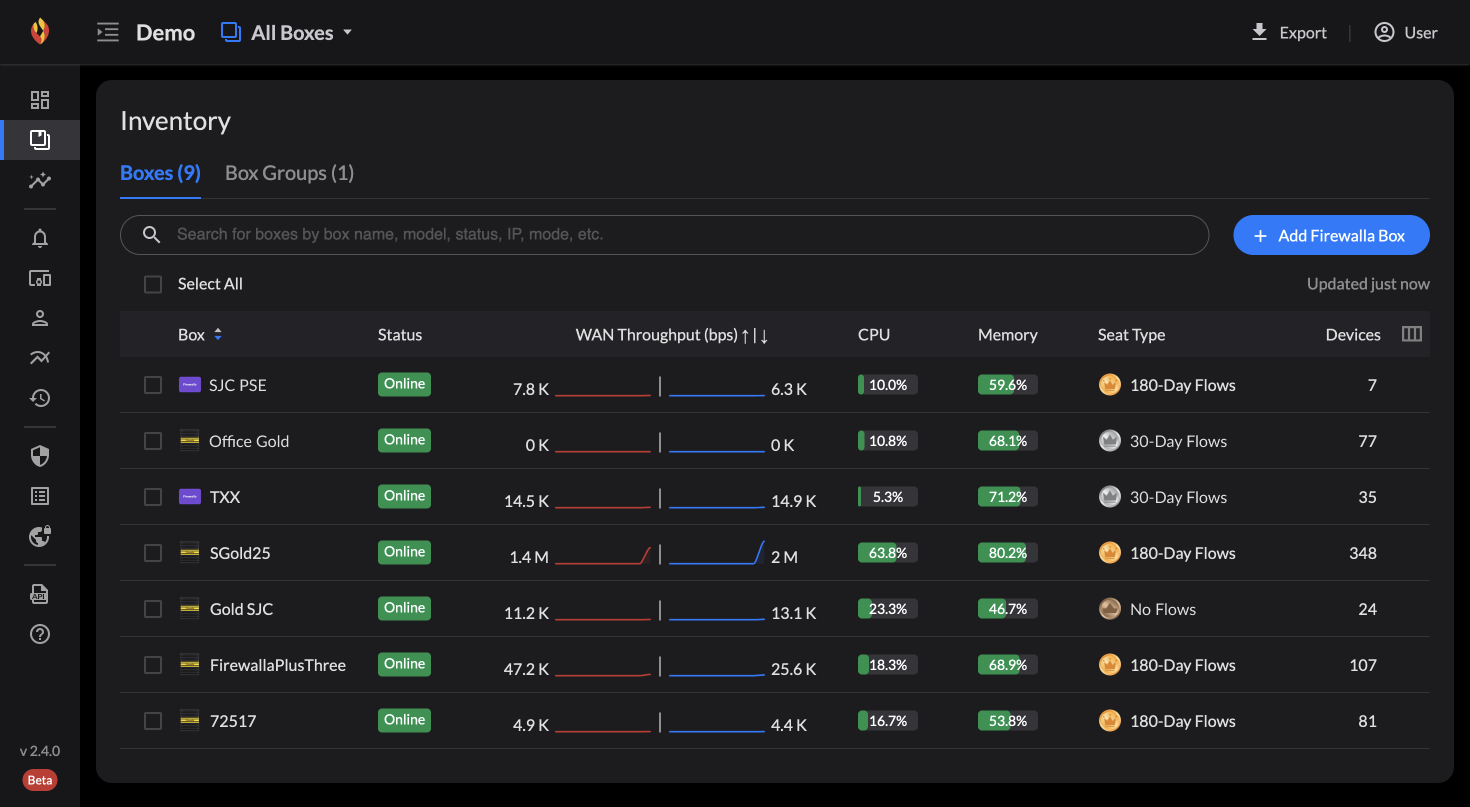The height and width of the screenshot is (807, 1470).
Task: Tick the 72517 row checkbox
Action: pos(153,721)
